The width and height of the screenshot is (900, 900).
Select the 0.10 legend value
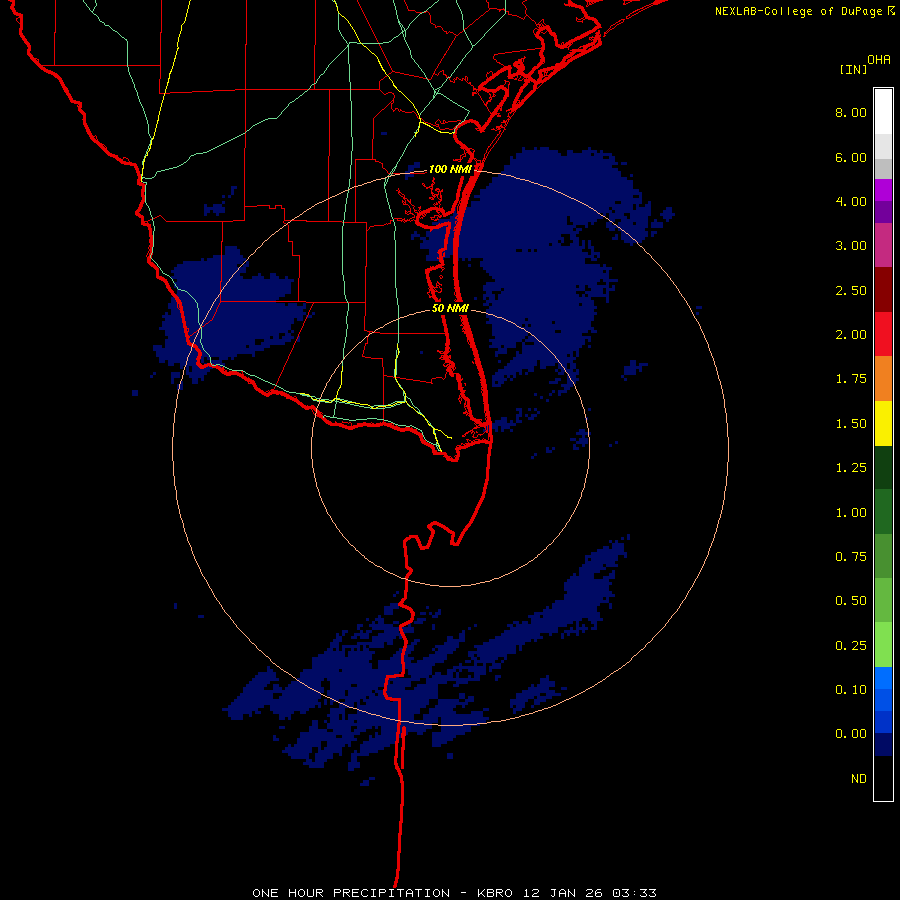851,690
